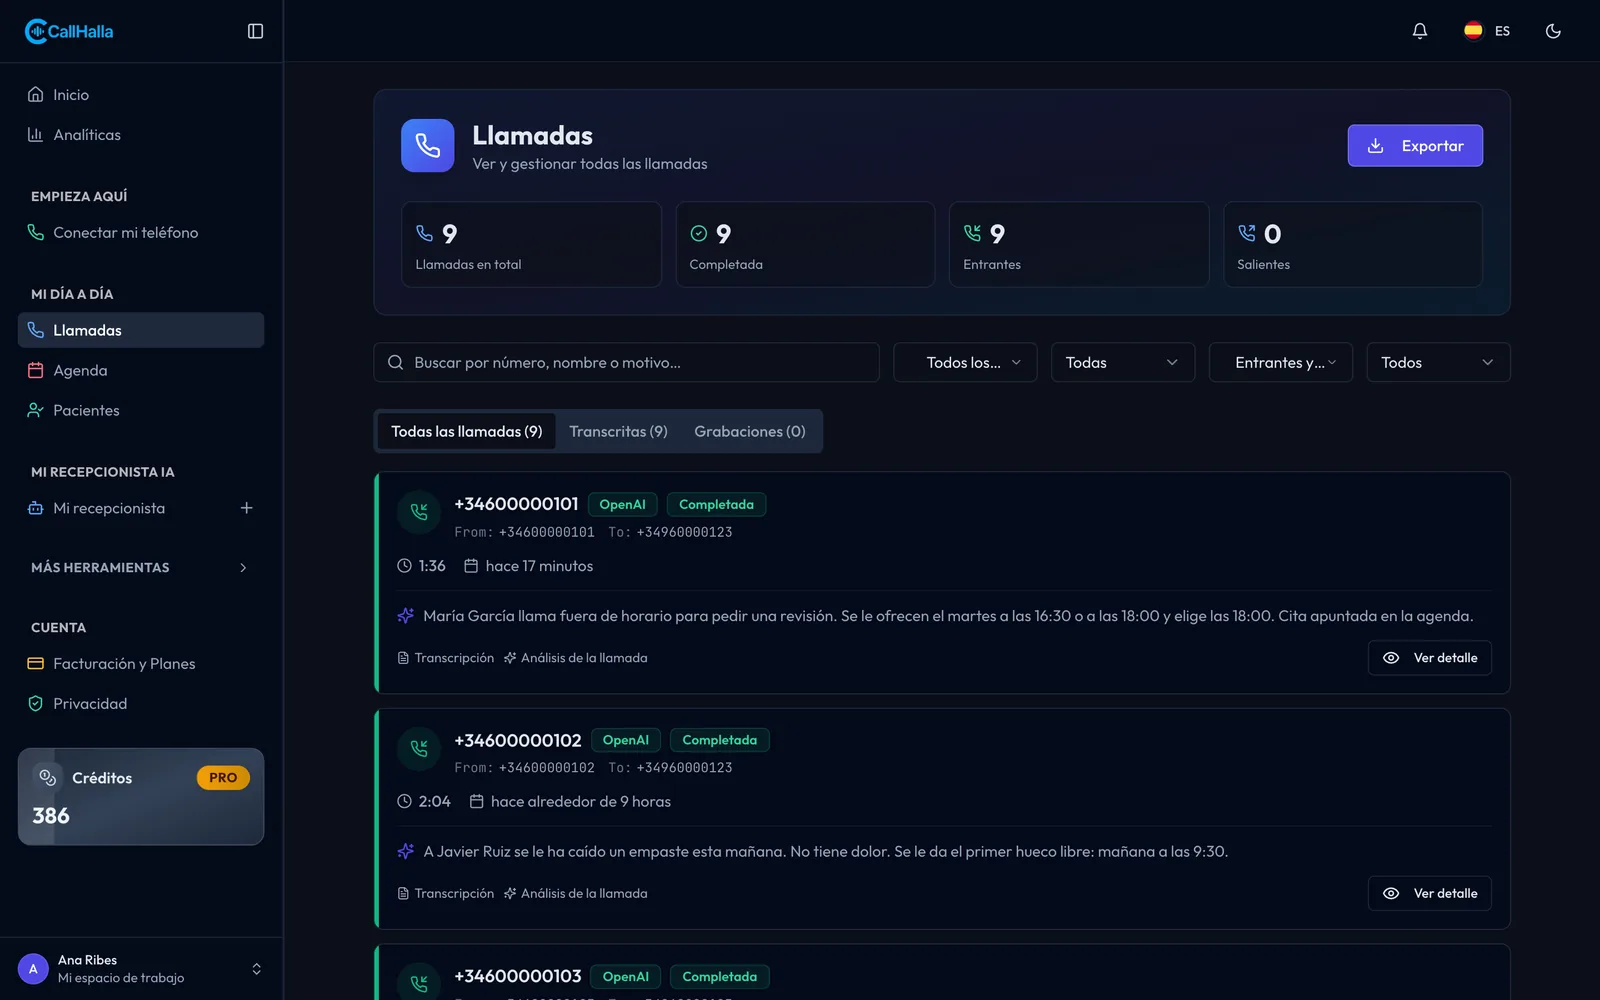
Task: Click the Completada stat card
Action: 806,245
